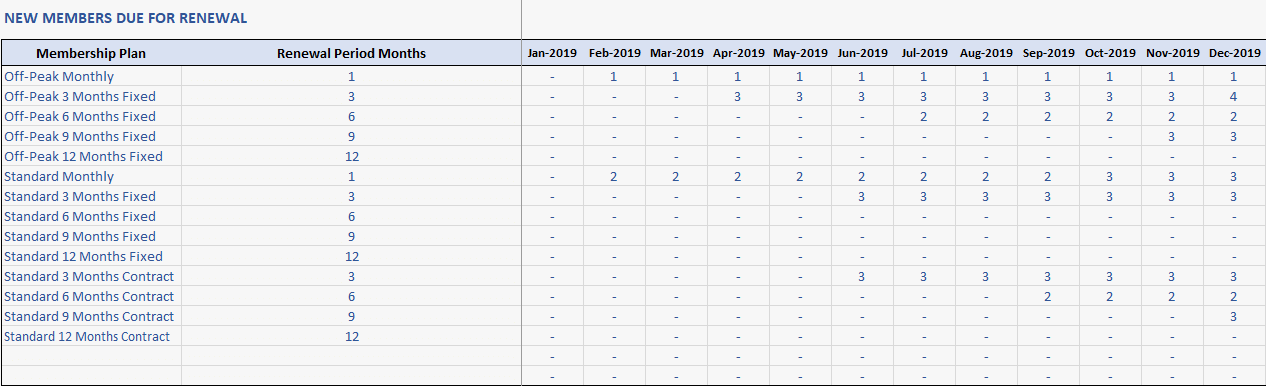
Task: Click the Jan-2019 column header
Action: (x=552, y=53)
